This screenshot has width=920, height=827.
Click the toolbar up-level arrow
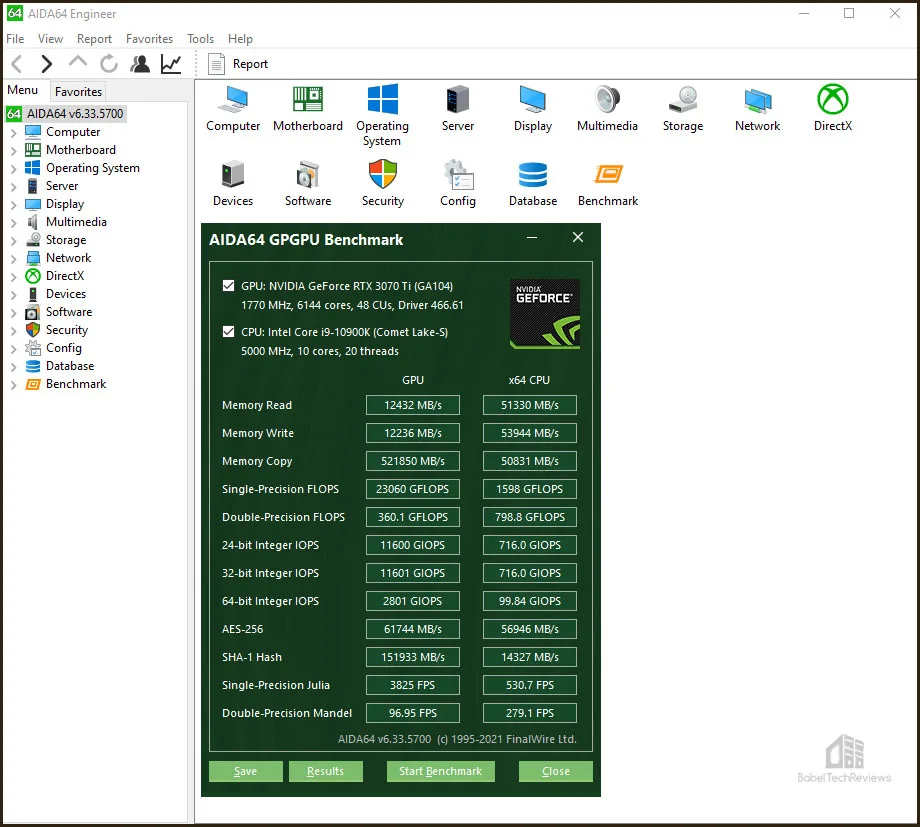77,62
